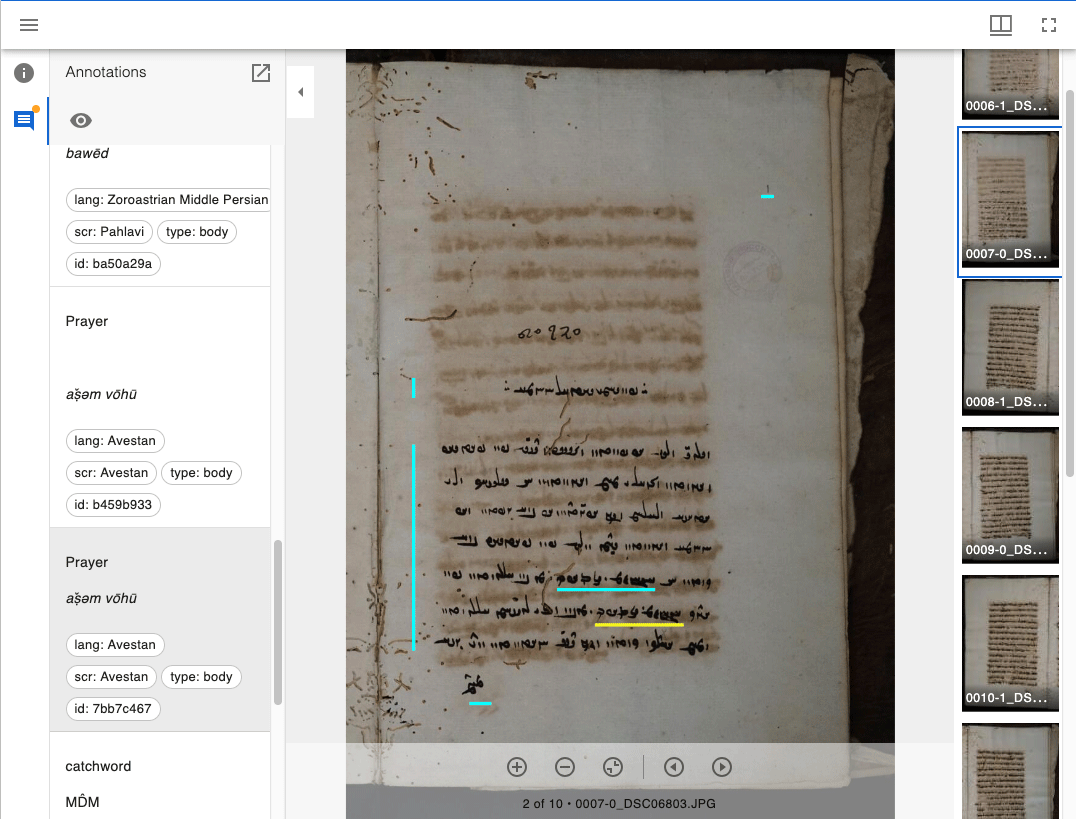Reset the zoom view
Image resolution: width=1076 pixels, height=819 pixels.
[613, 767]
